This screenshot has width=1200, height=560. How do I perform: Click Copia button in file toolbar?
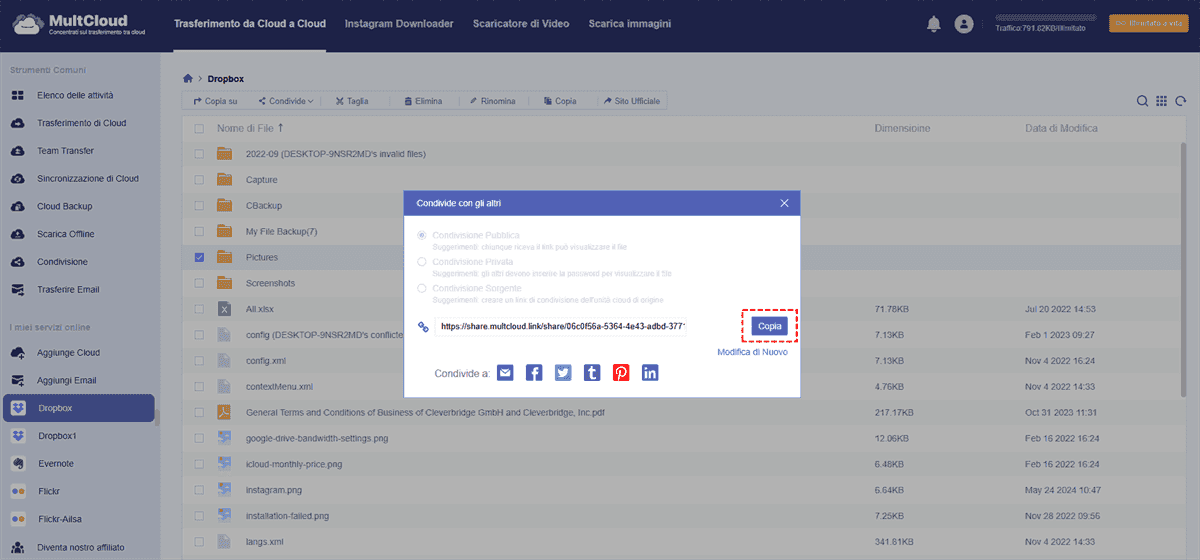pos(559,101)
